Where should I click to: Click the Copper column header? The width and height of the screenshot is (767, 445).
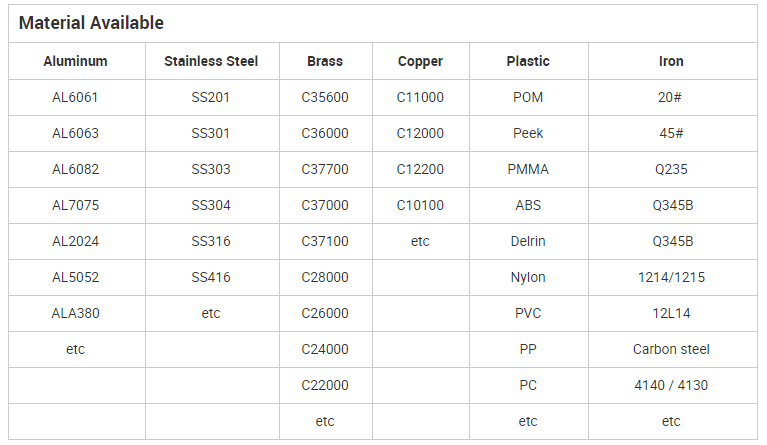click(420, 61)
